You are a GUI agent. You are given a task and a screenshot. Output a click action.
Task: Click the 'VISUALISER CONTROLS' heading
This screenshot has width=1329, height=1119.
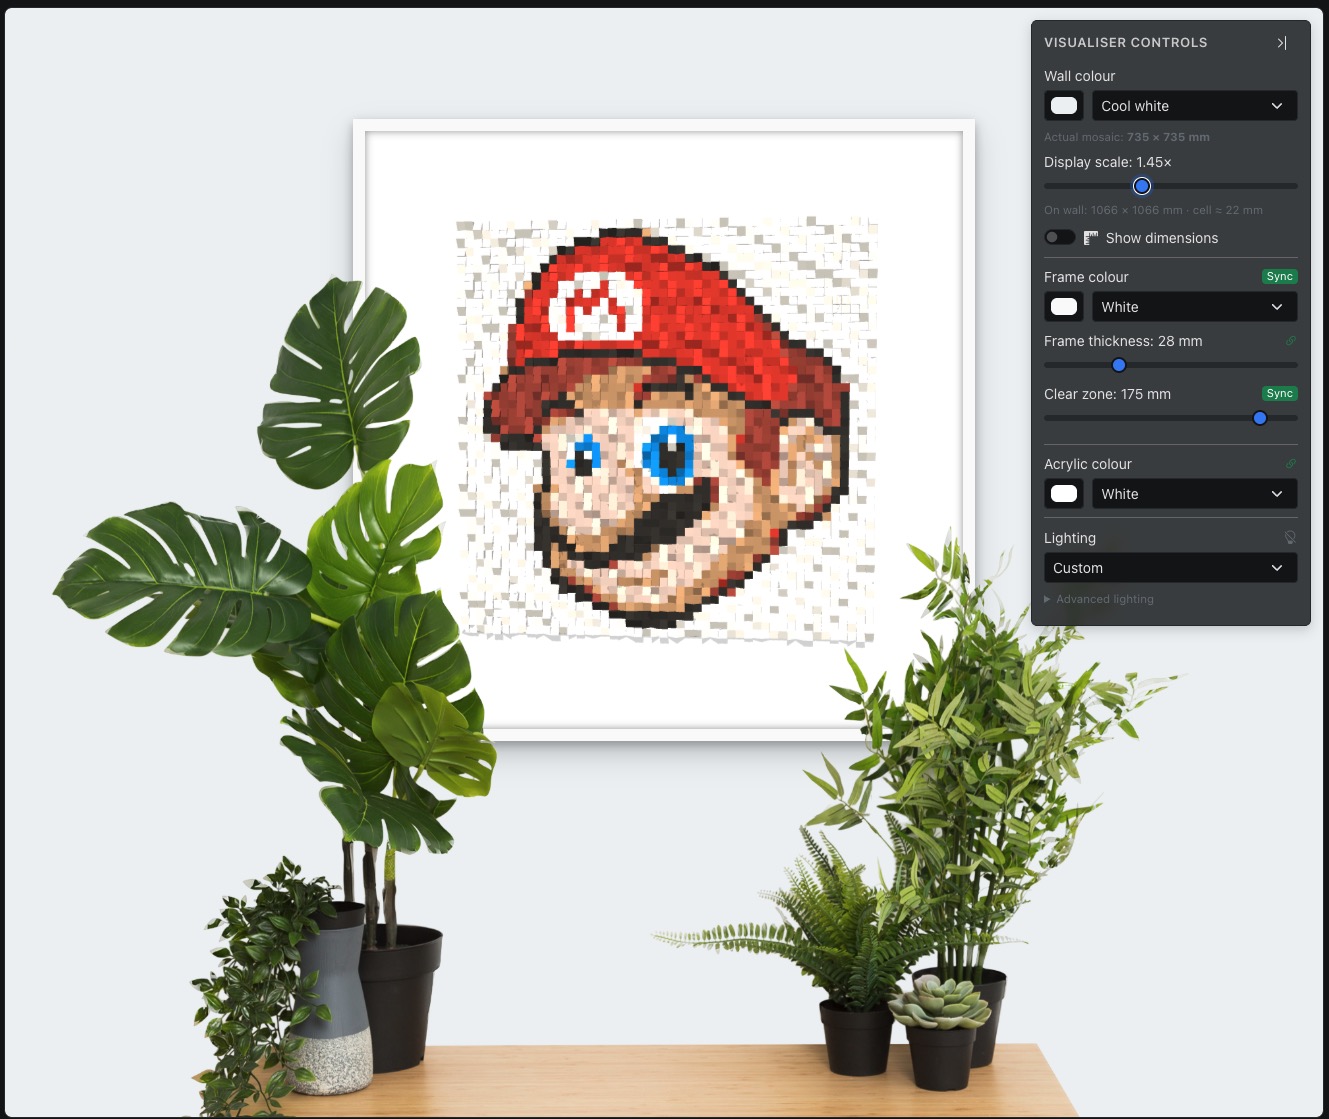click(1126, 43)
